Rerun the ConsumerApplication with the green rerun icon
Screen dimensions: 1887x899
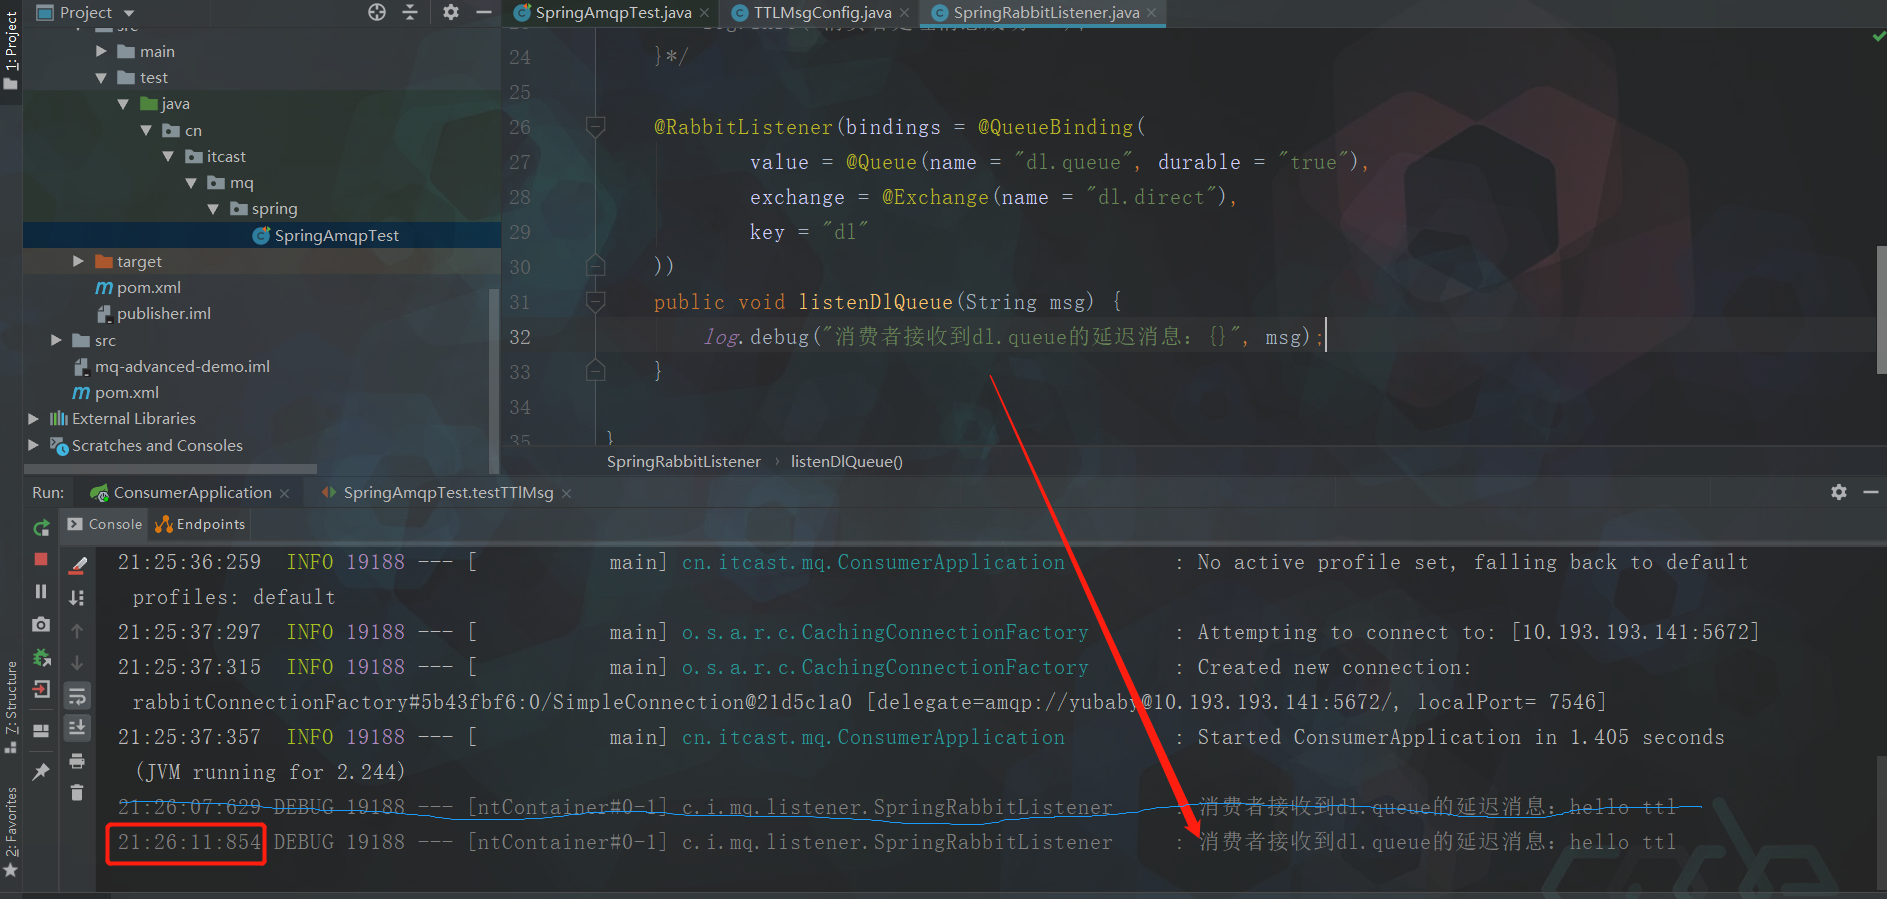(x=41, y=528)
